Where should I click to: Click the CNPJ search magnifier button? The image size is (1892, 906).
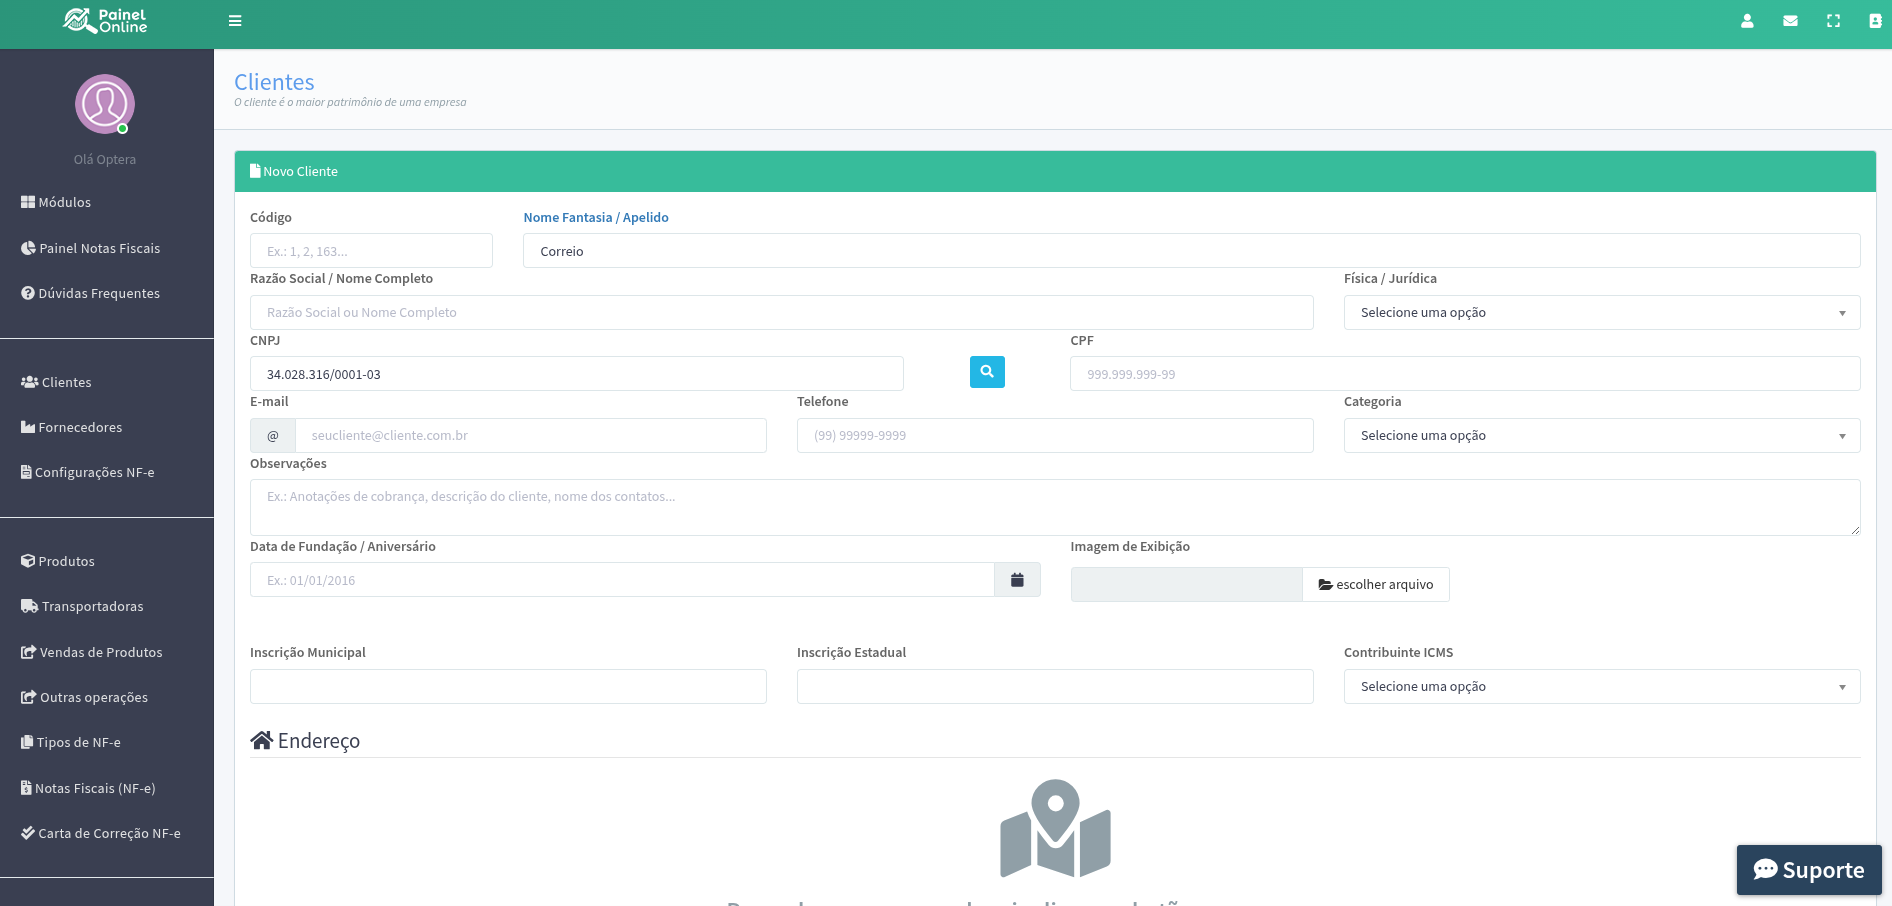click(987, 372)
